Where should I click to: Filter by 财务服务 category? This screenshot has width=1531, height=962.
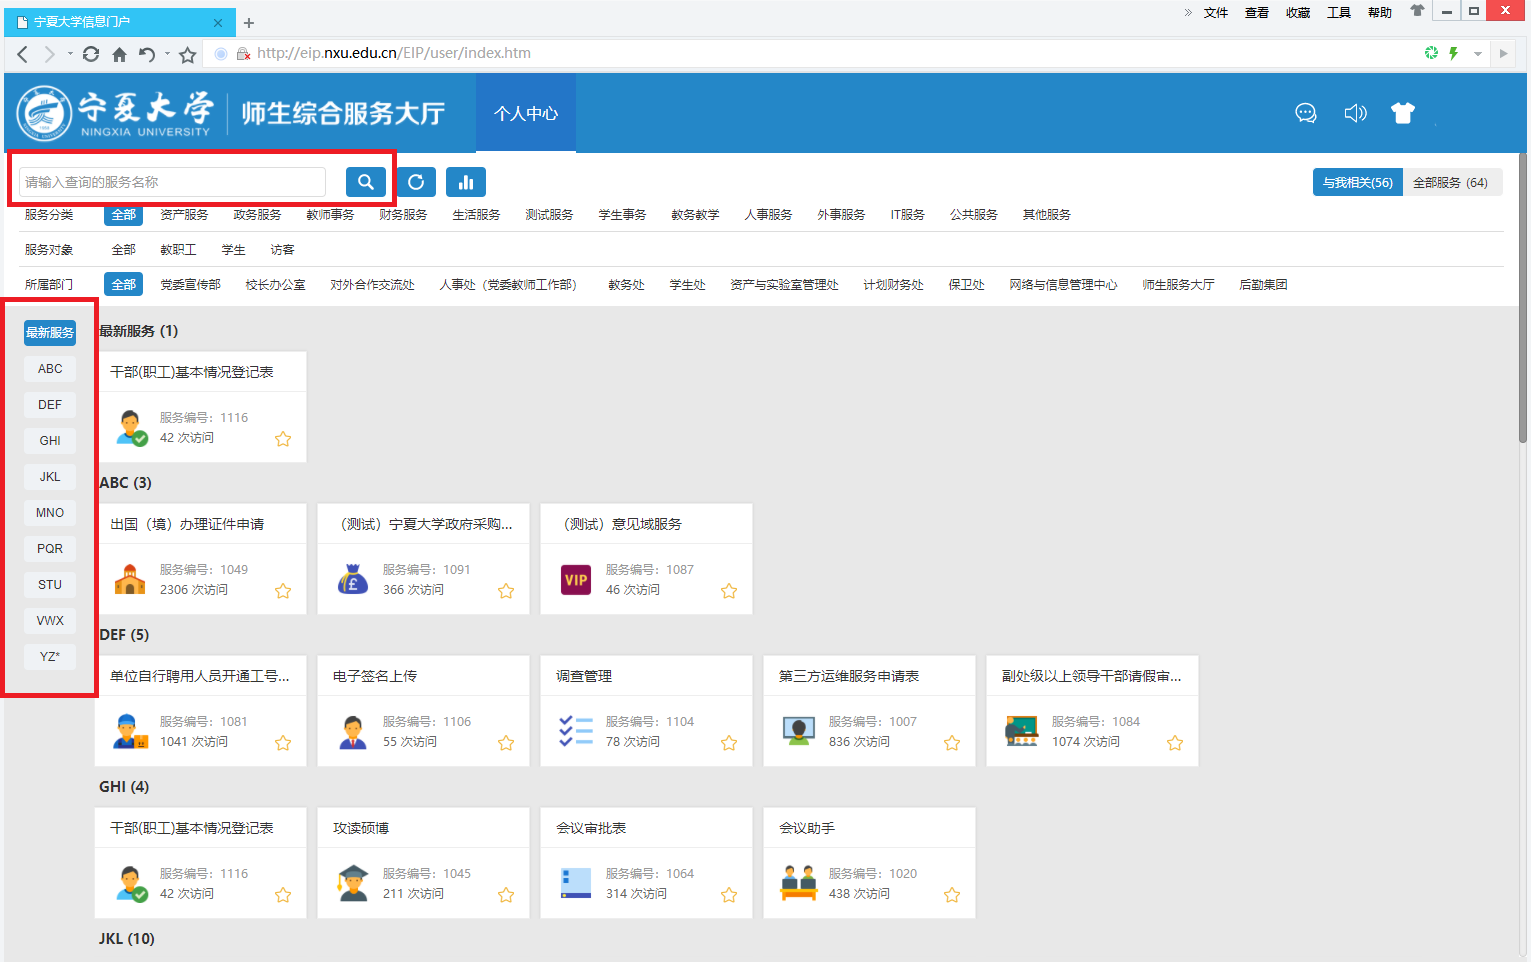click(x=403, y=215)
